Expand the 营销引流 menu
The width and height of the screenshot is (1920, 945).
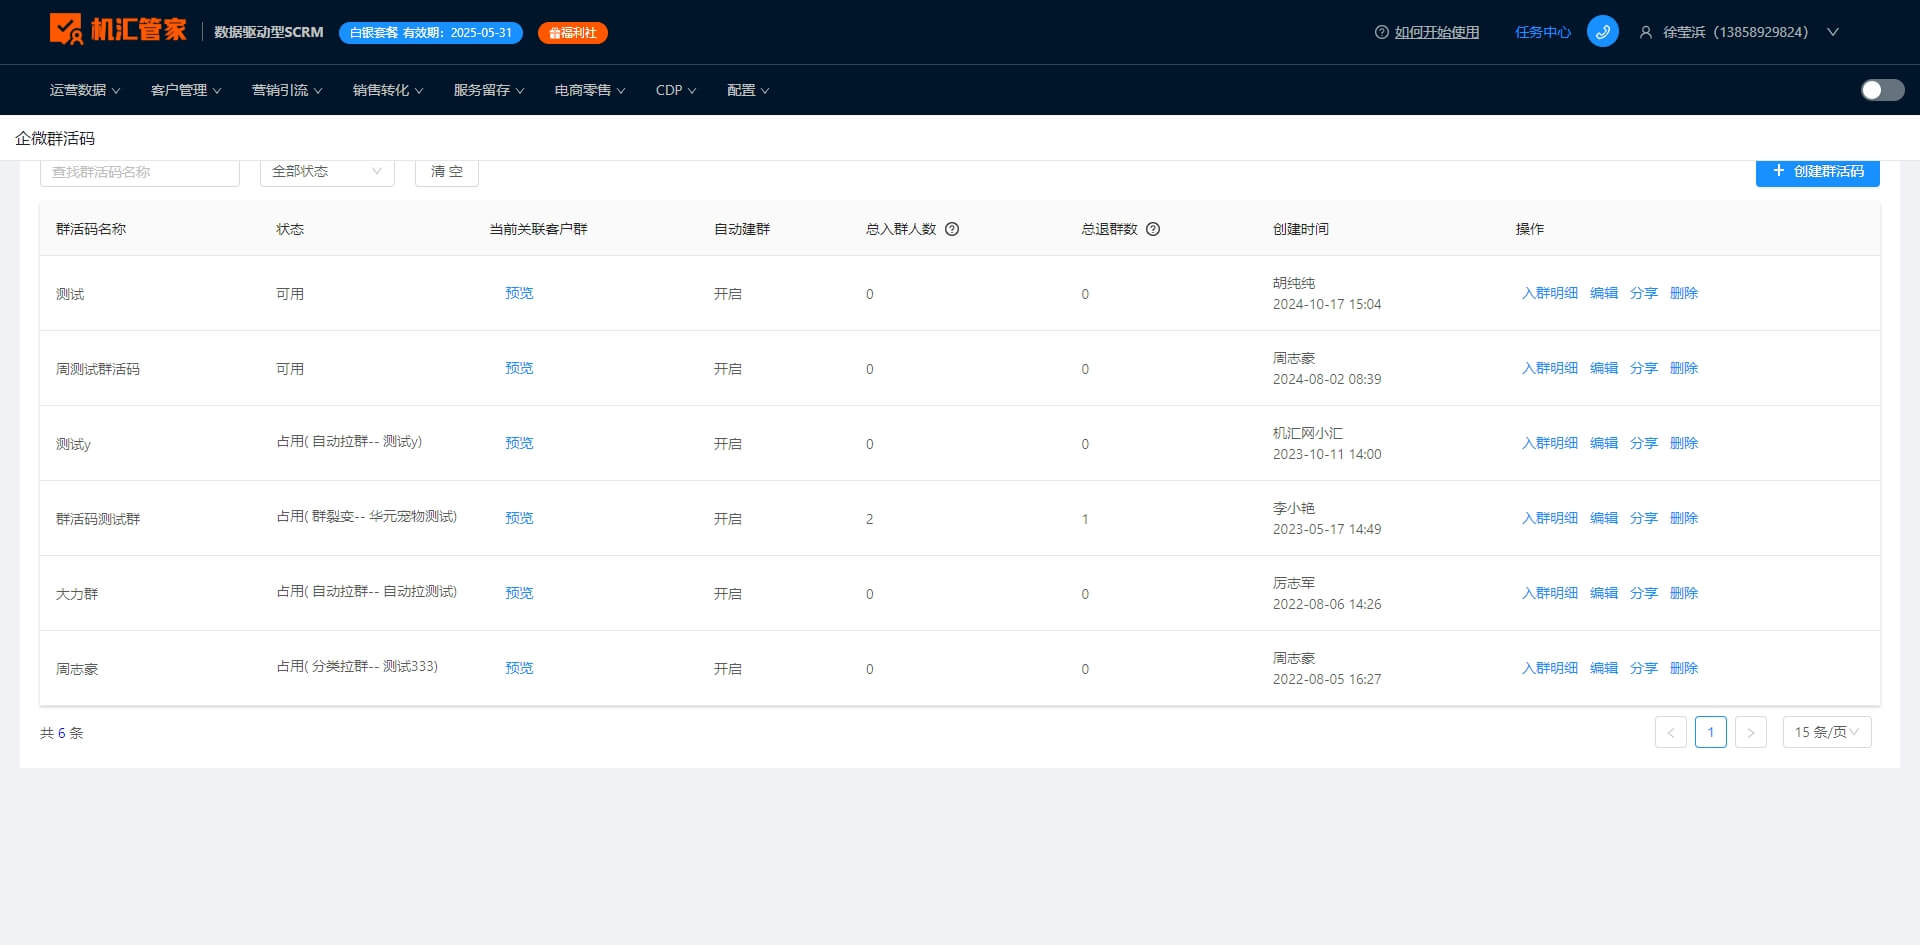[x=287, y=90]
